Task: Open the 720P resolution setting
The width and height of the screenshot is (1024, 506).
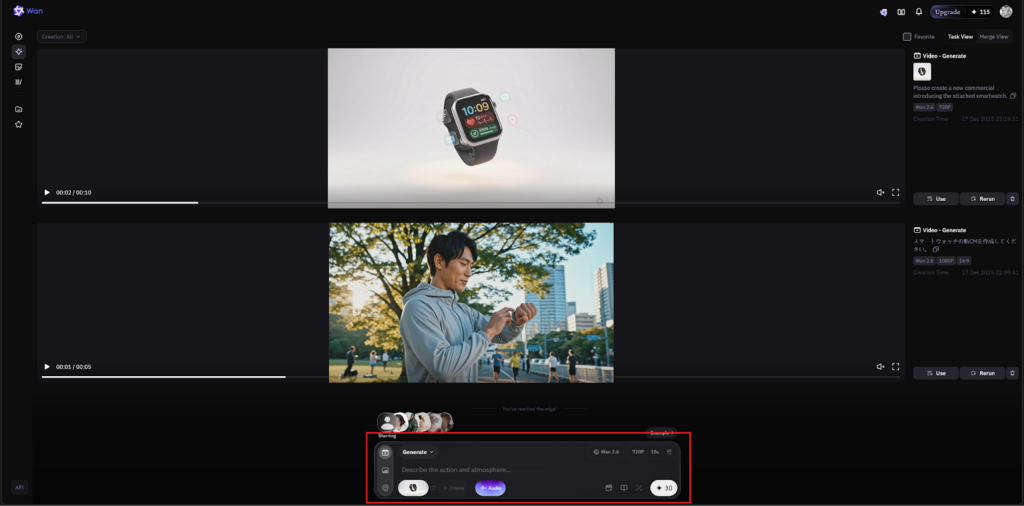Action: pyautogui.click(x=638, y=452)
